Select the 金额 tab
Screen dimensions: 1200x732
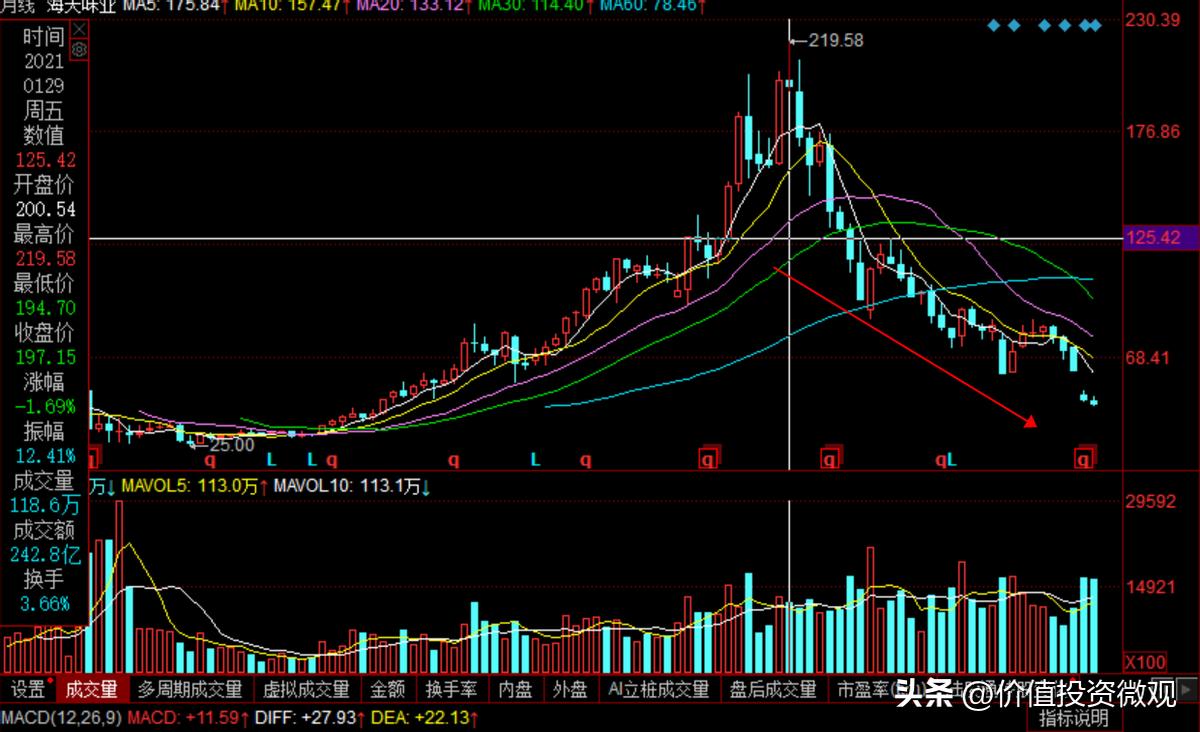coord(387,689)
